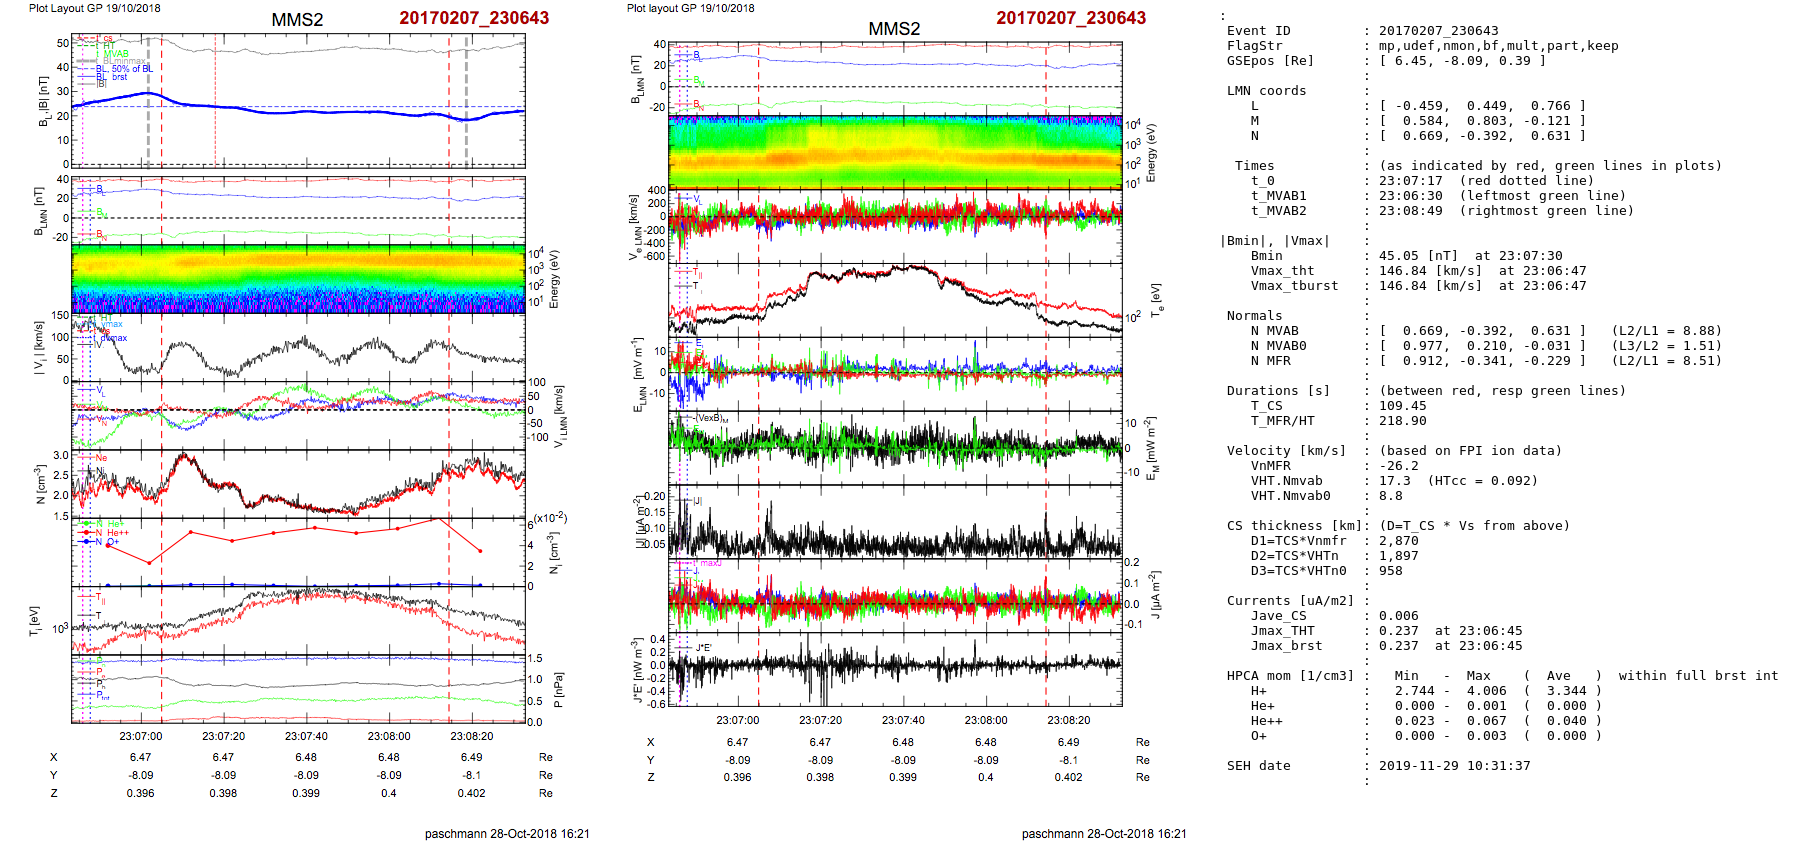Click the Te temperature panel in the right plot
The height and width of the screenshot is (841, 1804).
895,300
